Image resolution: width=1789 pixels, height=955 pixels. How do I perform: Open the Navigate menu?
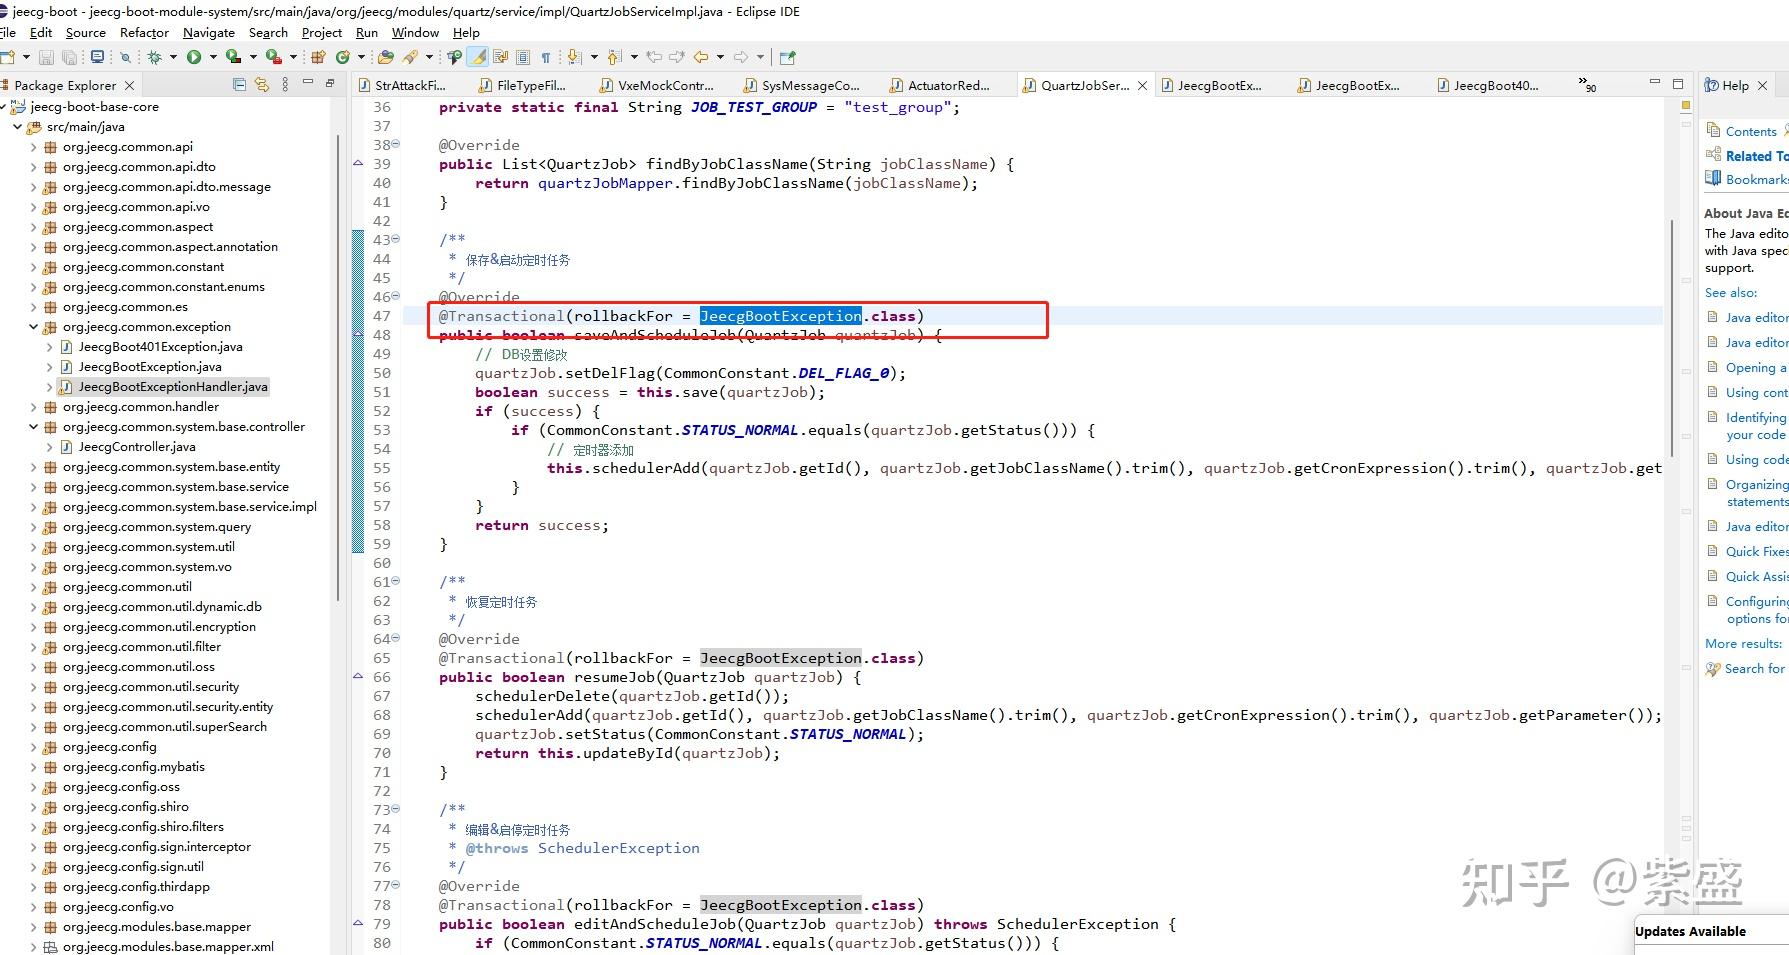[209, 32]
